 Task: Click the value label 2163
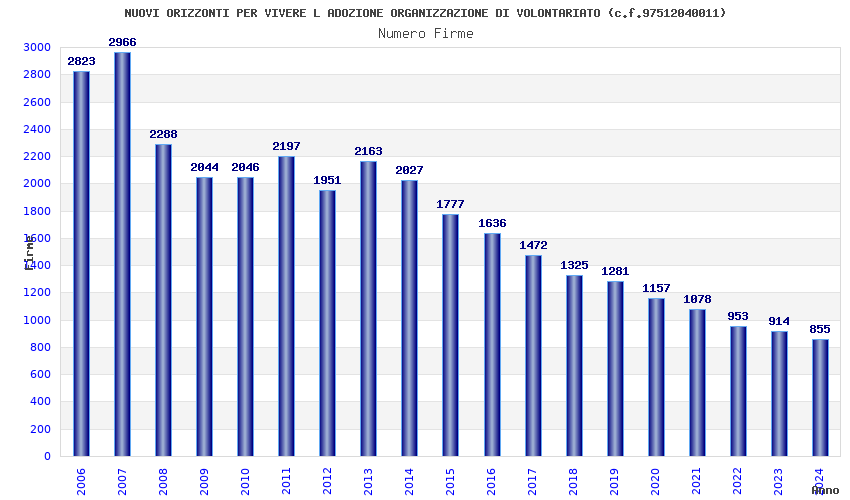(x=369, y=151)
